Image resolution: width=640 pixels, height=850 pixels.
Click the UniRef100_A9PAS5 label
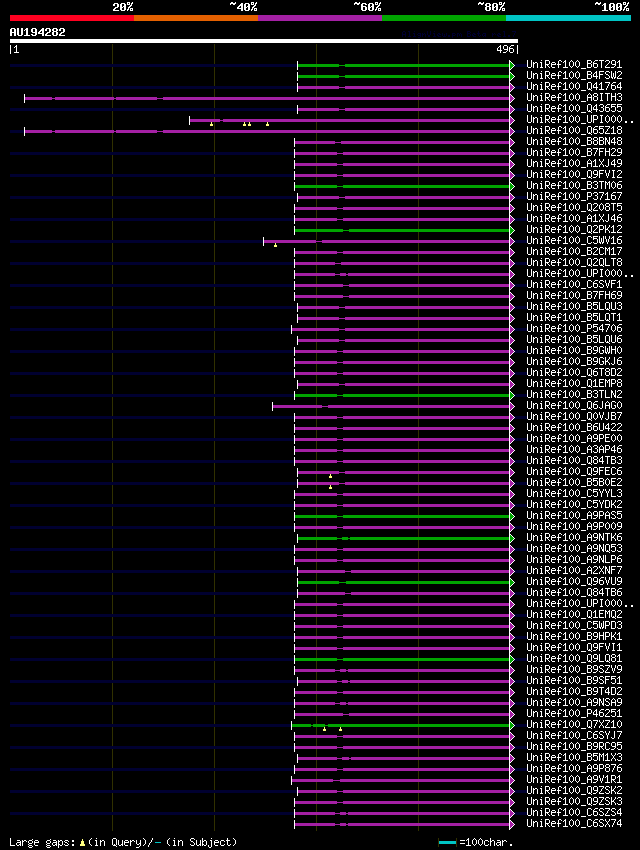[x=574, y=516]
